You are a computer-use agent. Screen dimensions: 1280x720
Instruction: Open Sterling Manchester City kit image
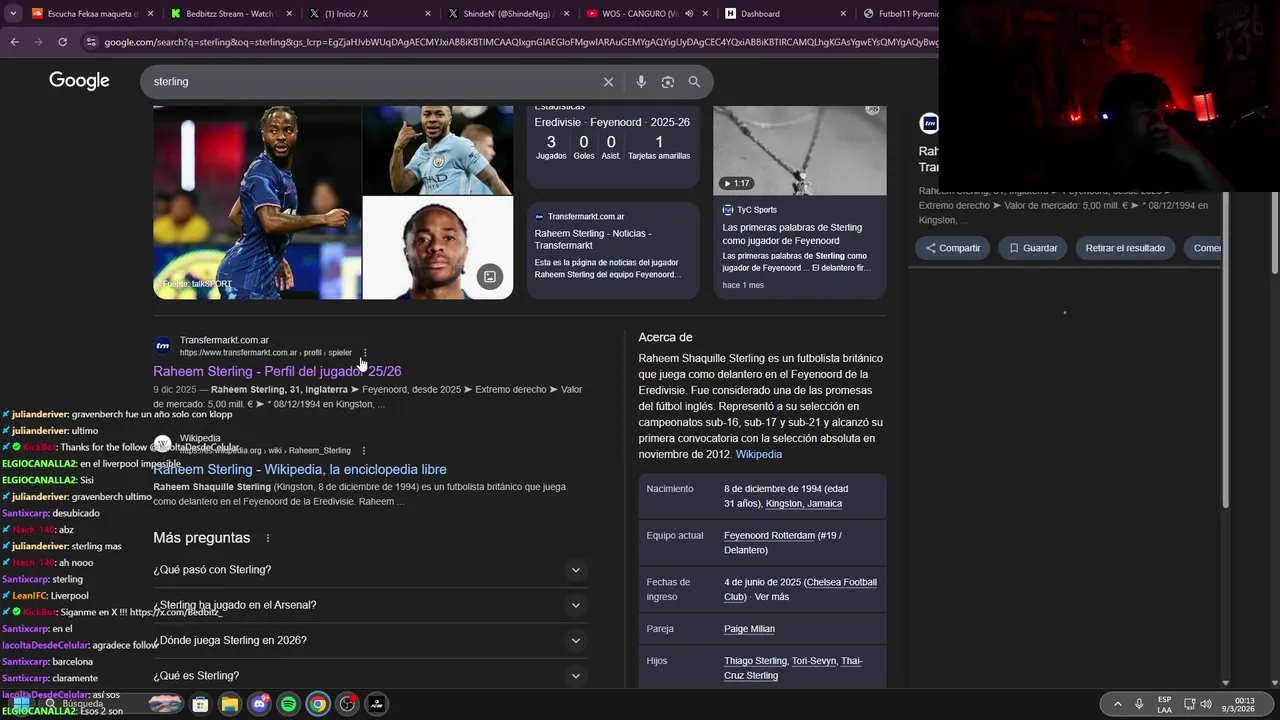(438, 150)
